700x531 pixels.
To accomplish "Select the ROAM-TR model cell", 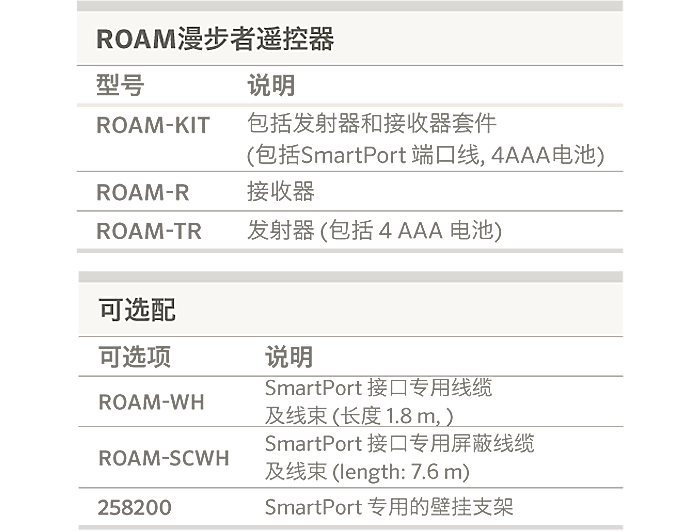I will pos(148,231).
